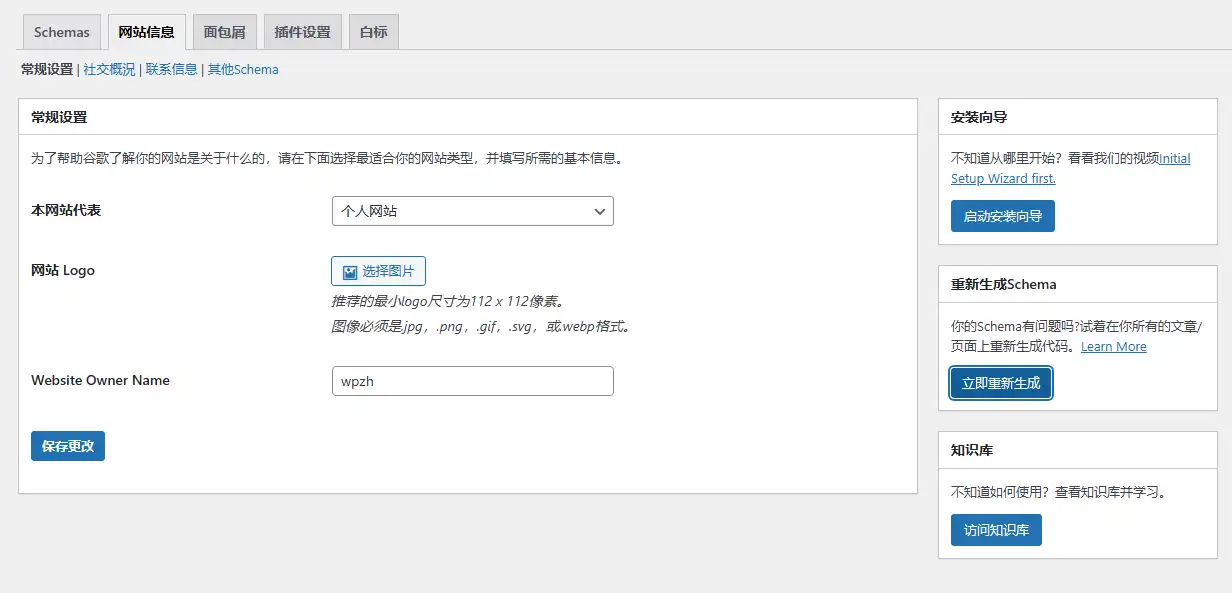Click 立即重新生成 to regenerate schema
This screenshot has width=1232, height=593.
(x=1000, y=383)
